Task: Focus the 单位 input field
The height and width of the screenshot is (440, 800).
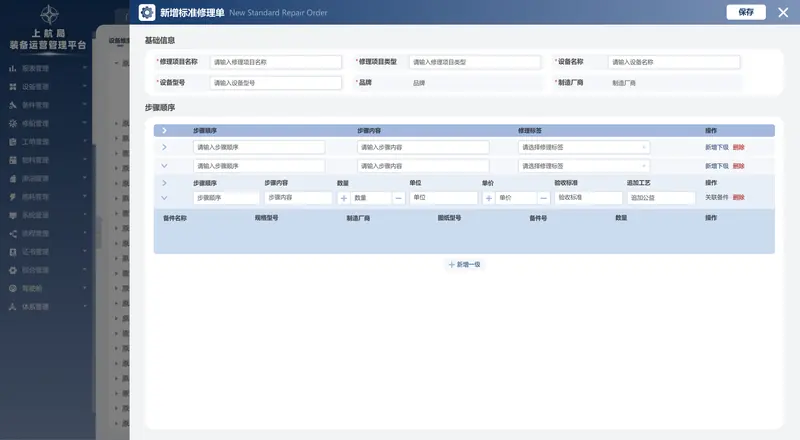Action: [x=443, y=198]
